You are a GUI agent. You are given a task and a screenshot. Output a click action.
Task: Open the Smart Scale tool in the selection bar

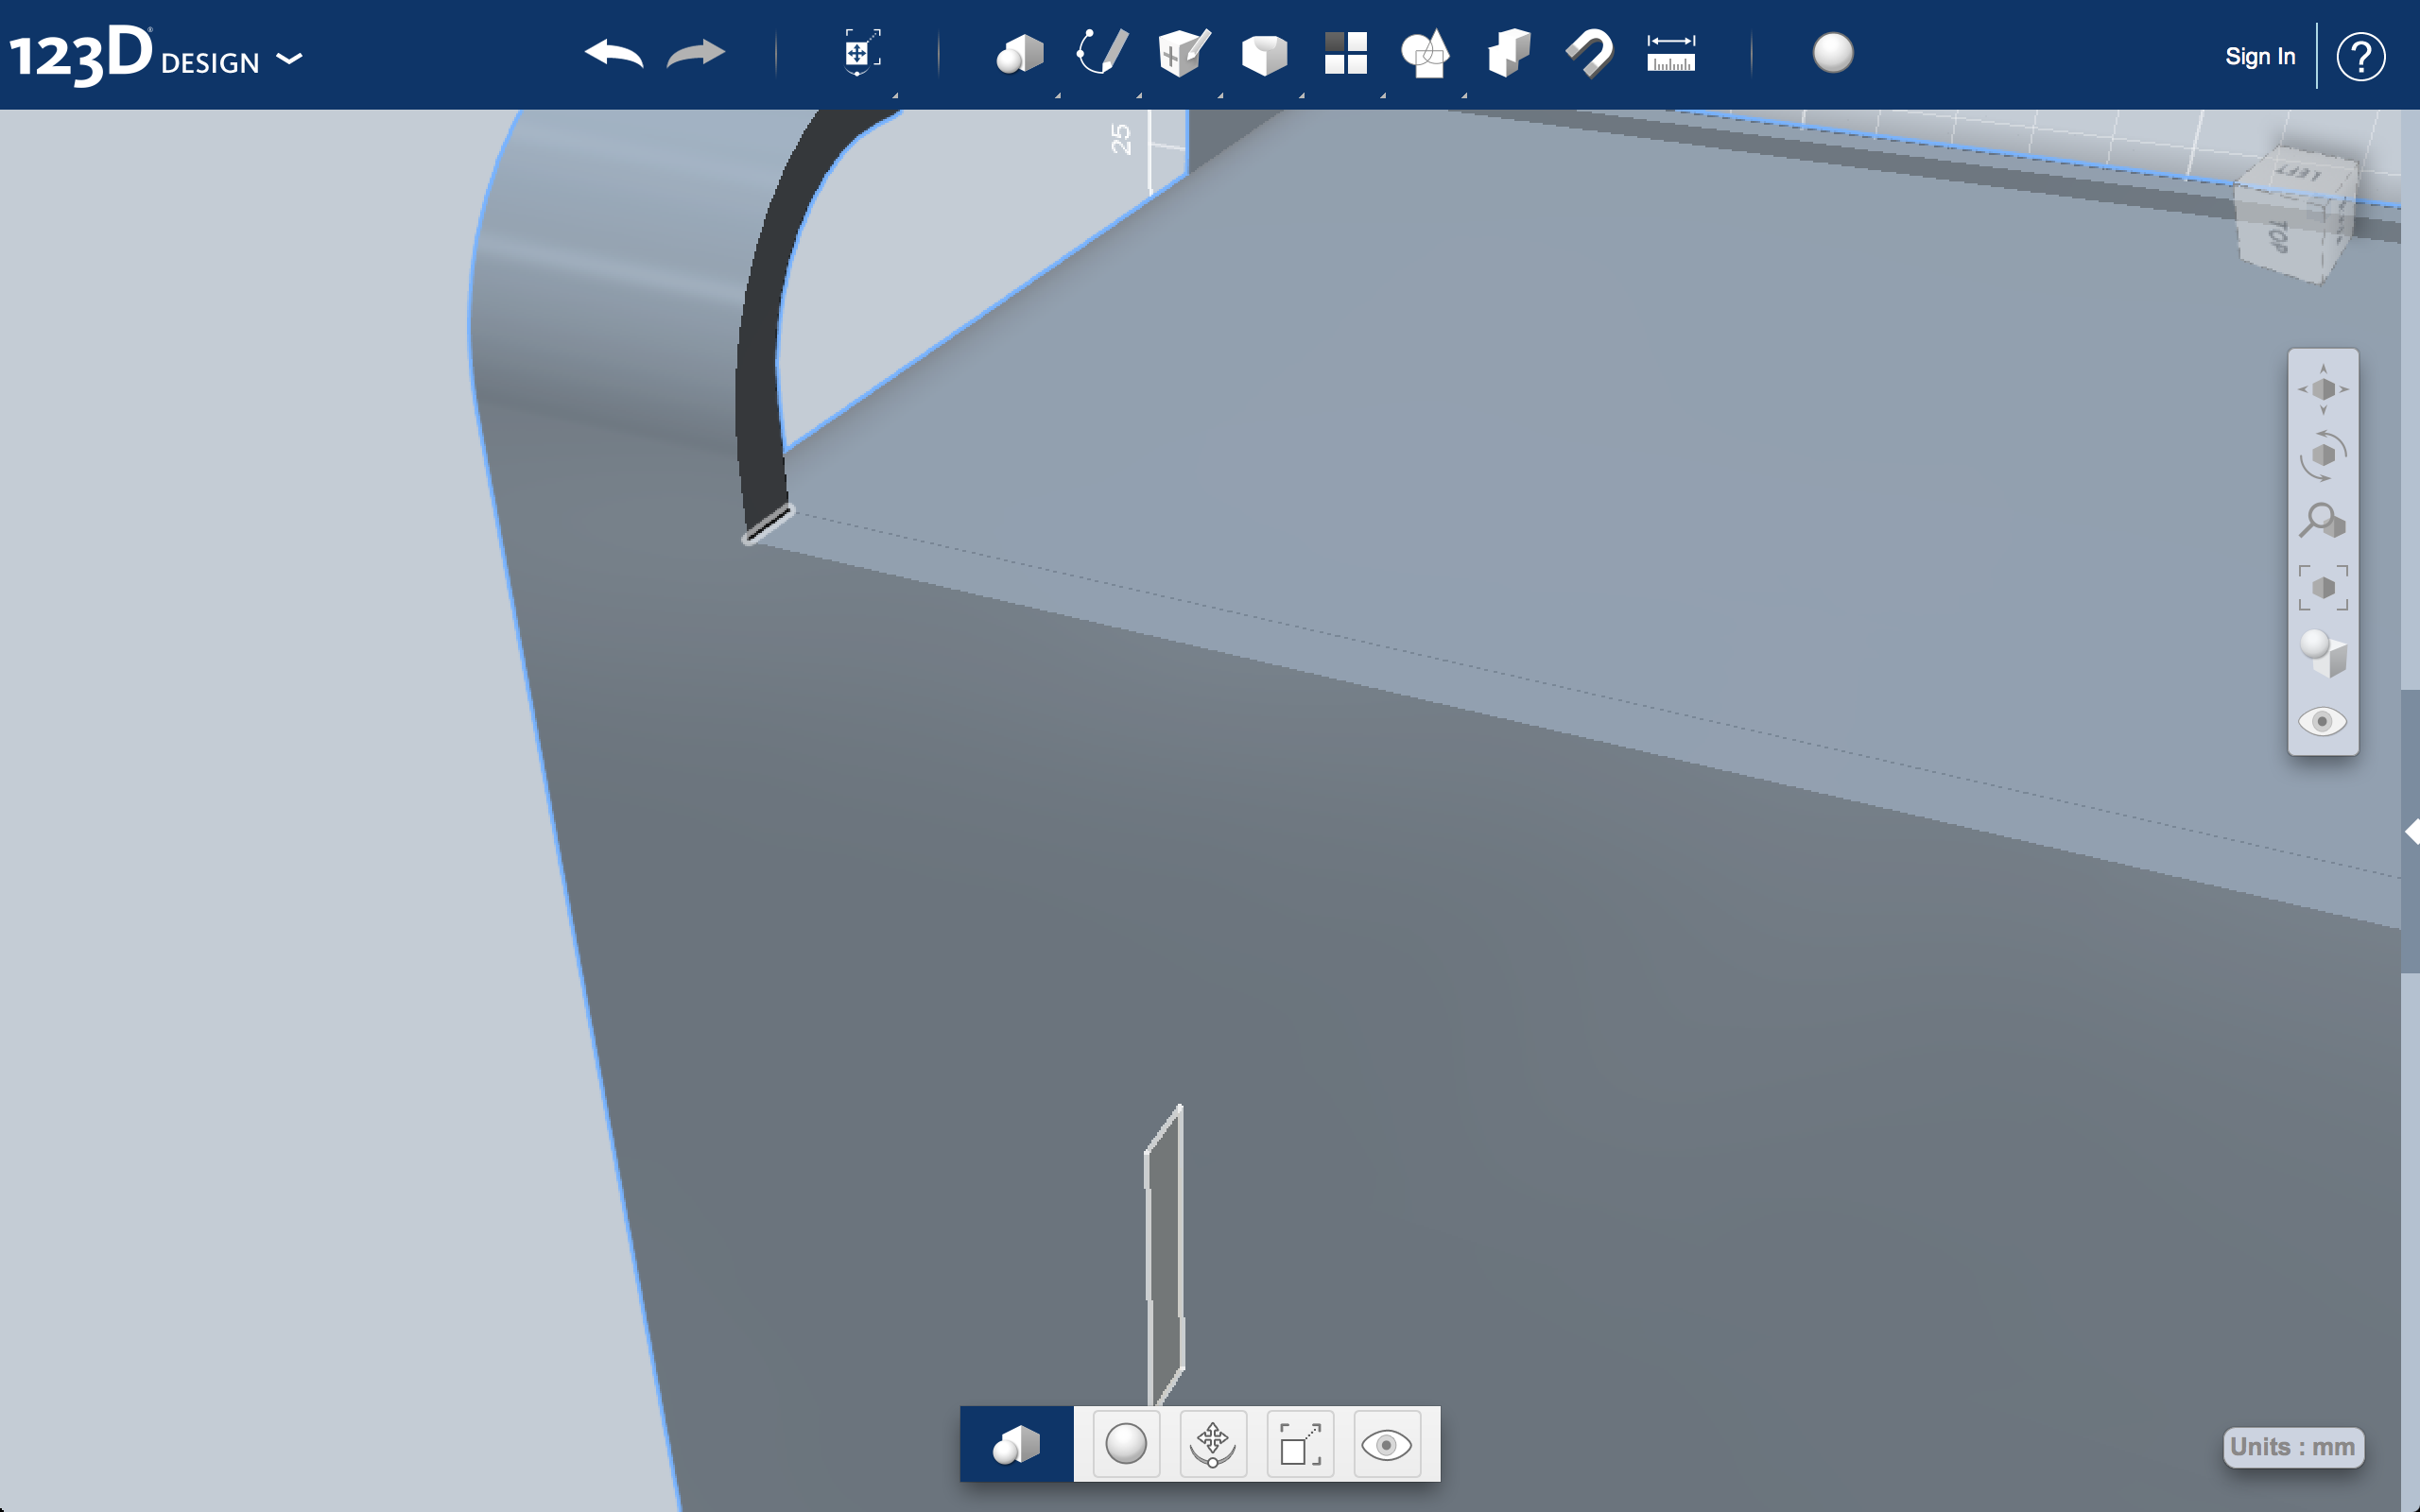click(1302, 1443)
